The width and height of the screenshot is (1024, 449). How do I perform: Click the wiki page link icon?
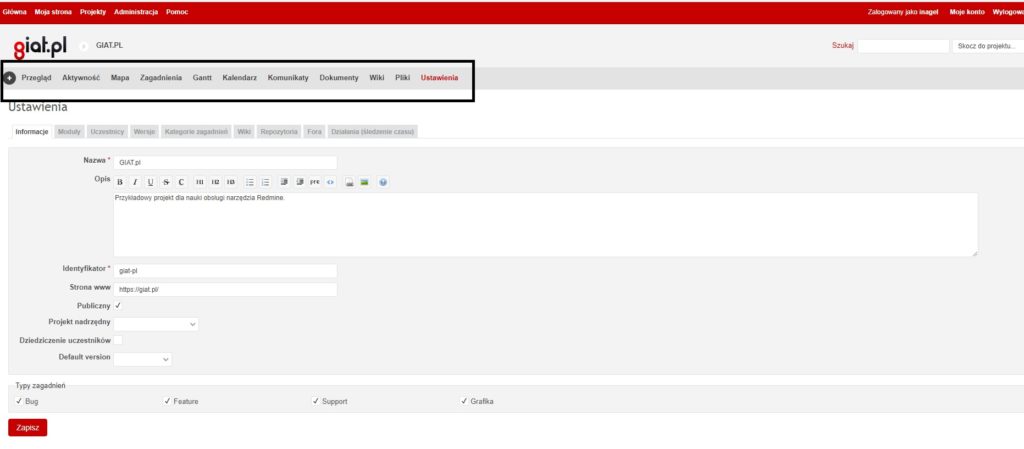(349, 182)
